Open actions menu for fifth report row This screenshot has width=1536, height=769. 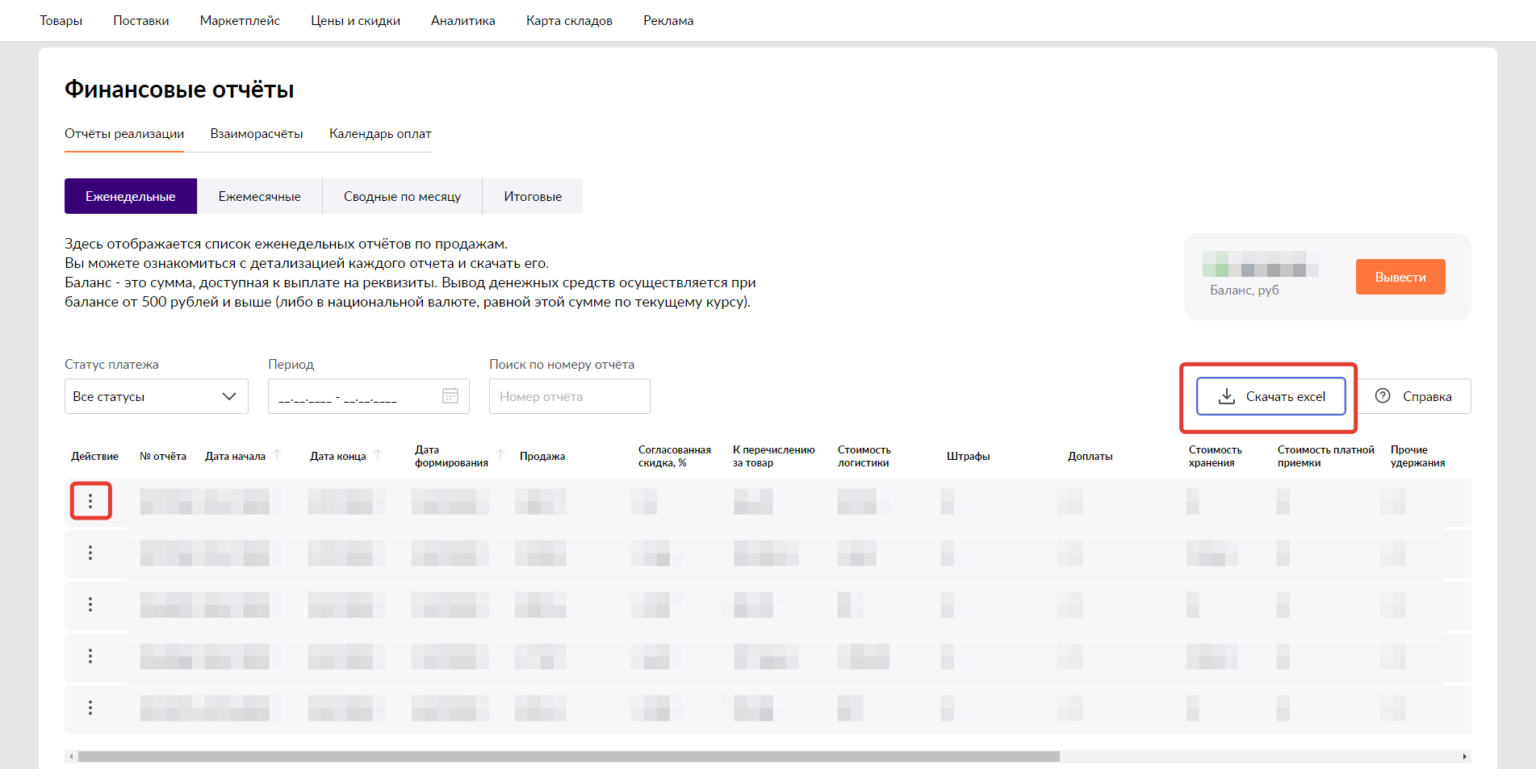91,708
